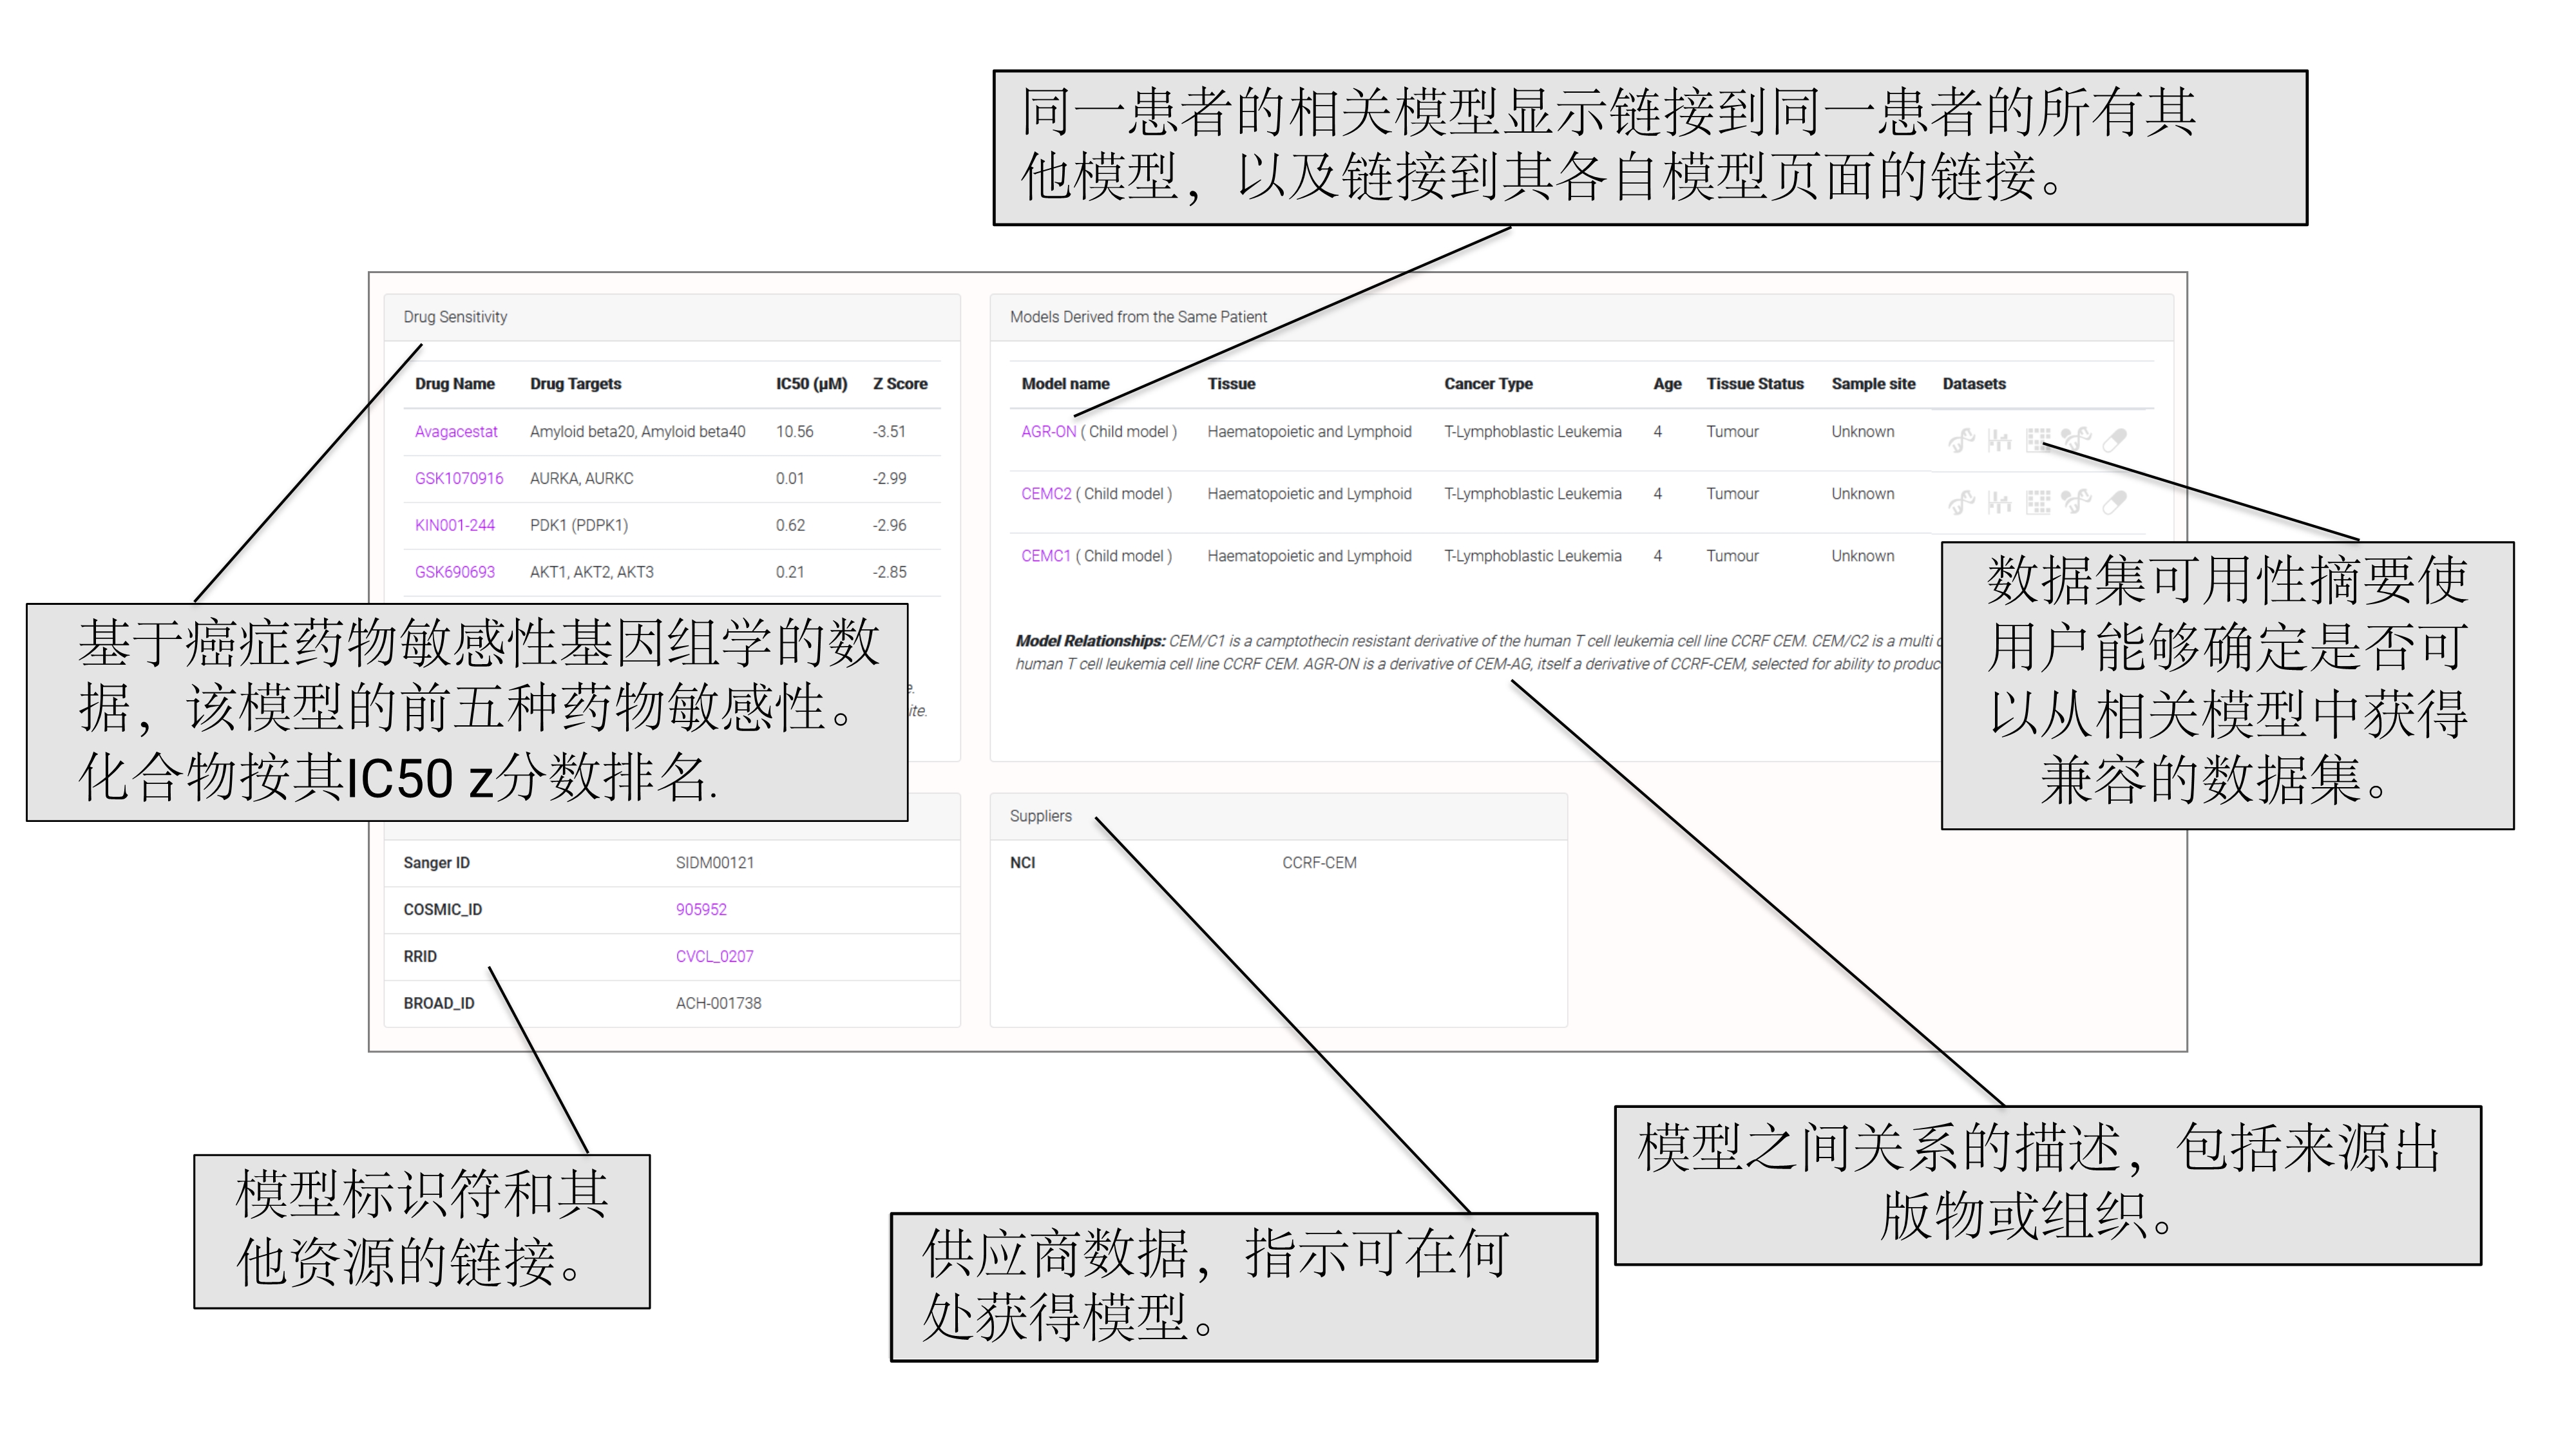Click the PDK1 (PDPK1) targets cell
This screenshot has width=2576, height=1448.
pyautogui.click(x=578, y=526)
